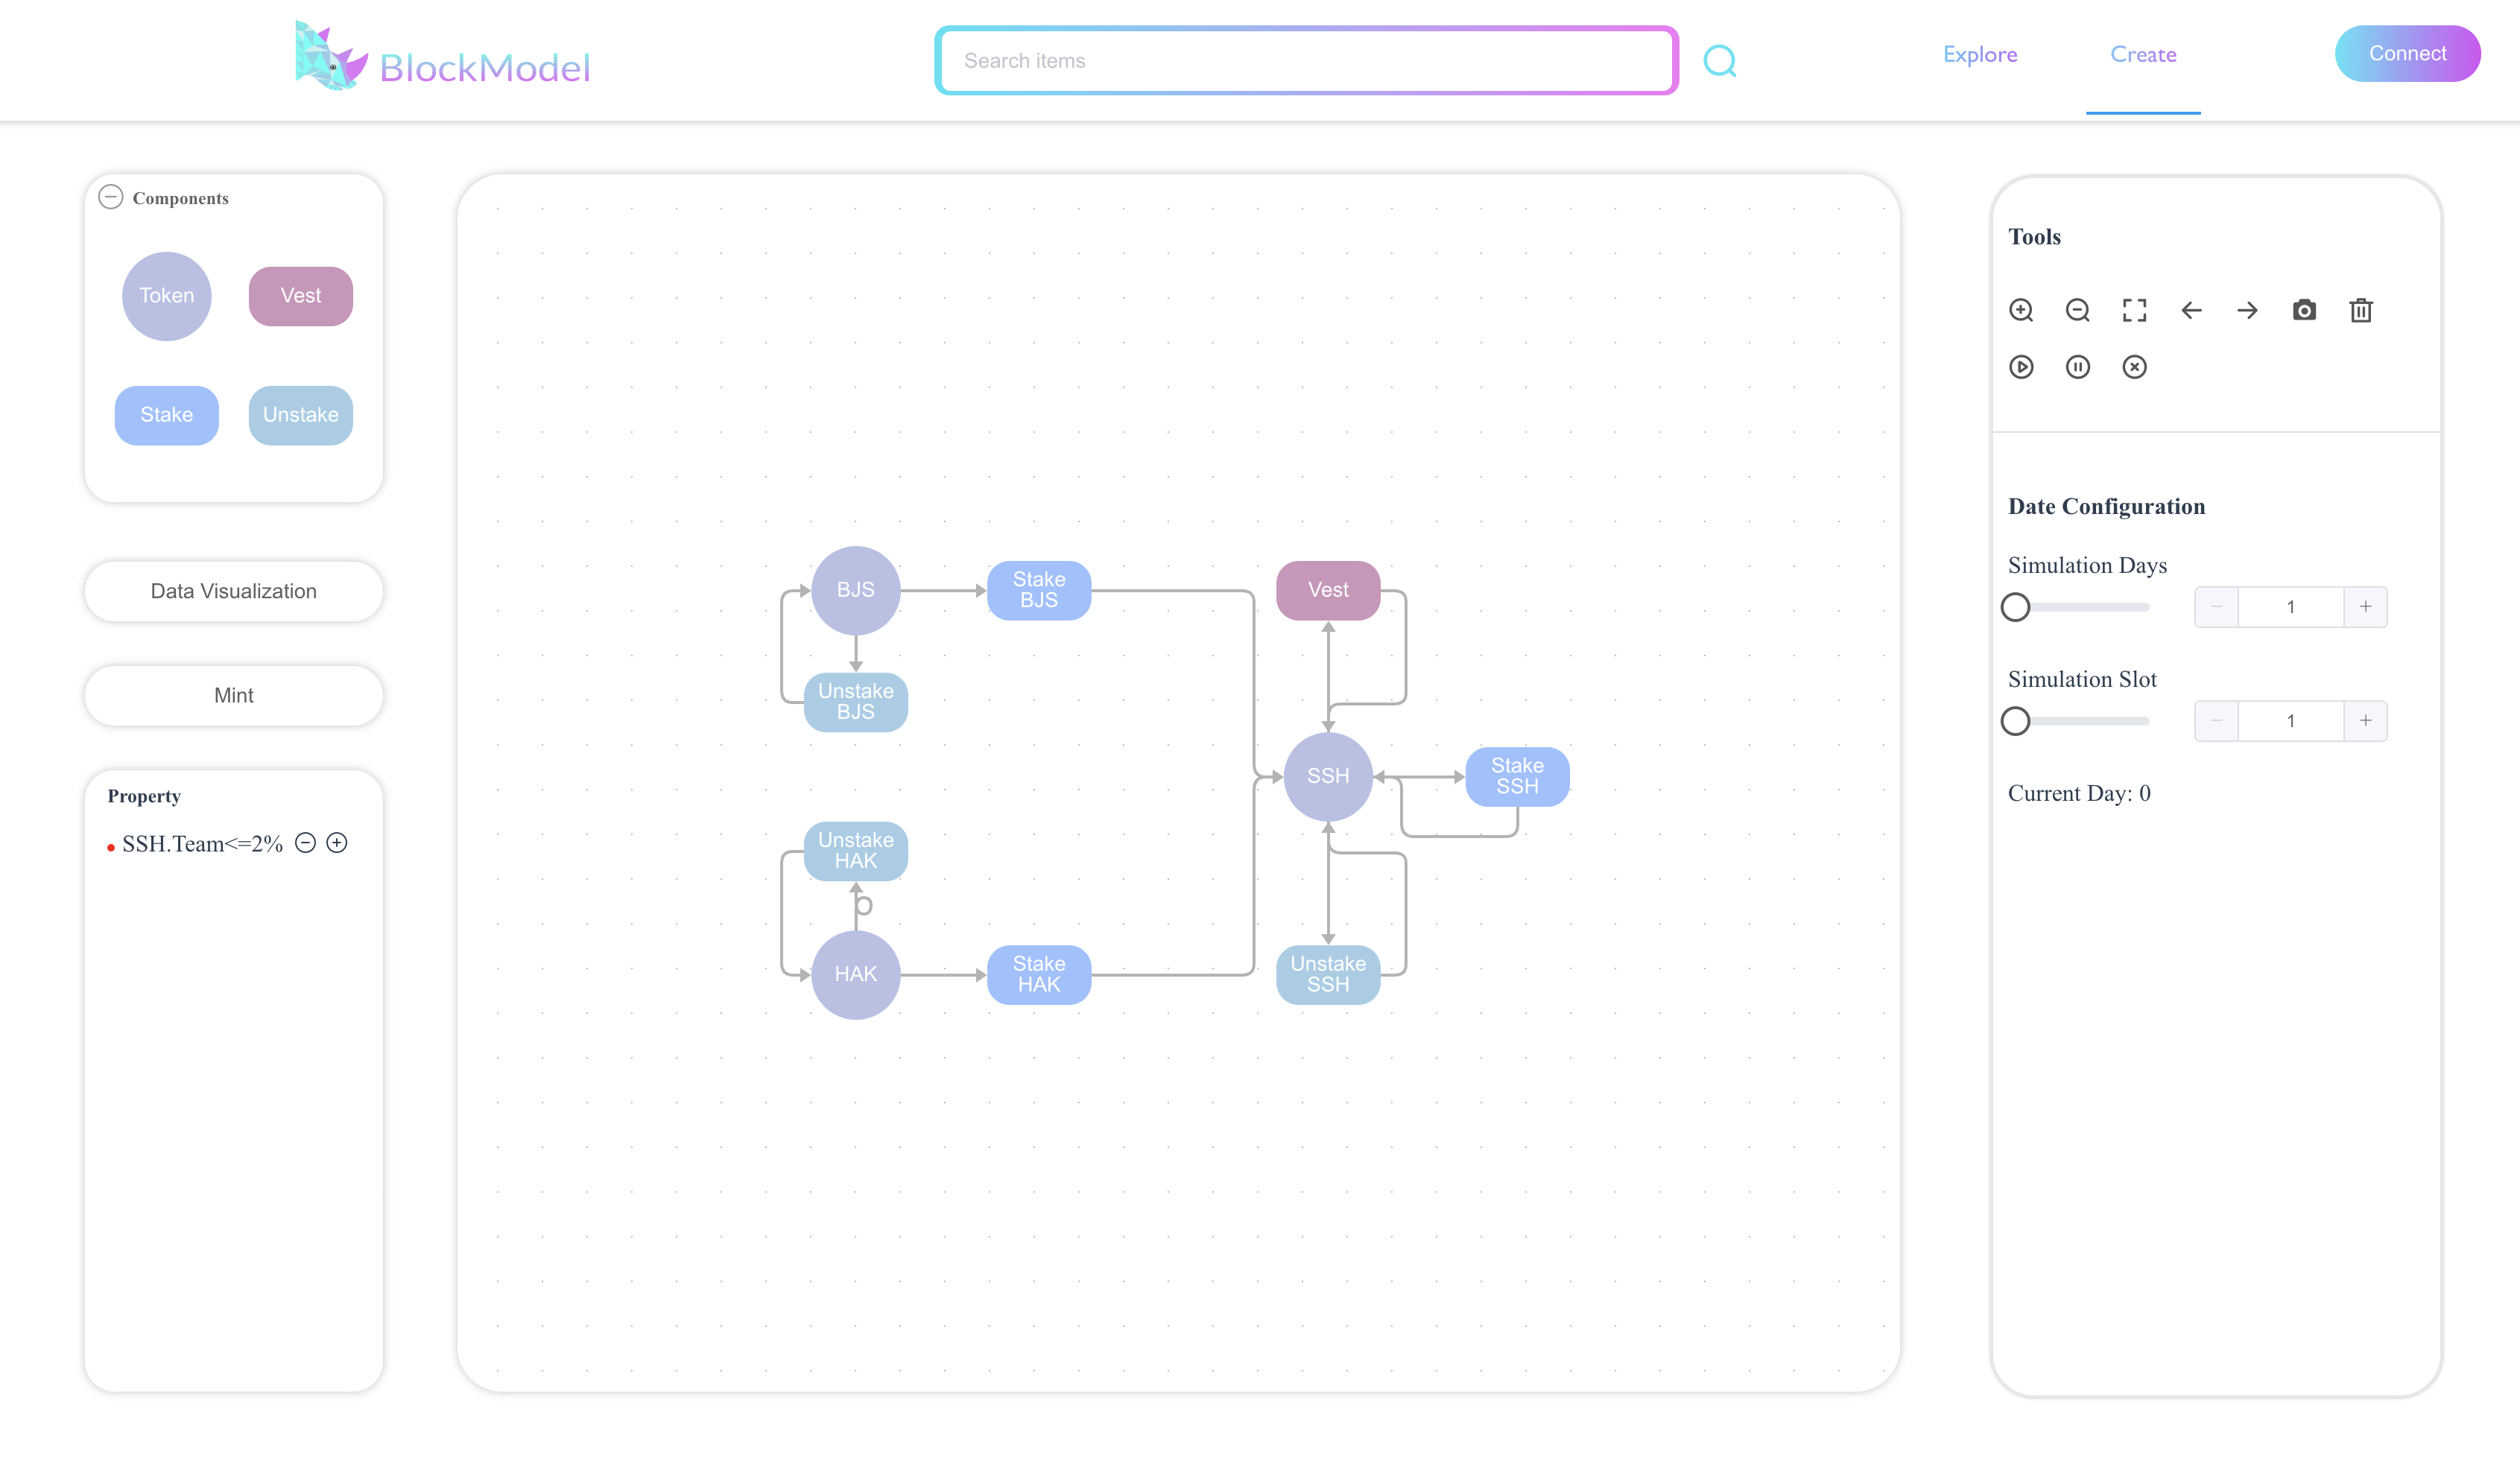Add a new property with the plus icon
This screenshot has width=2520, height=1478.
point(337,843)
